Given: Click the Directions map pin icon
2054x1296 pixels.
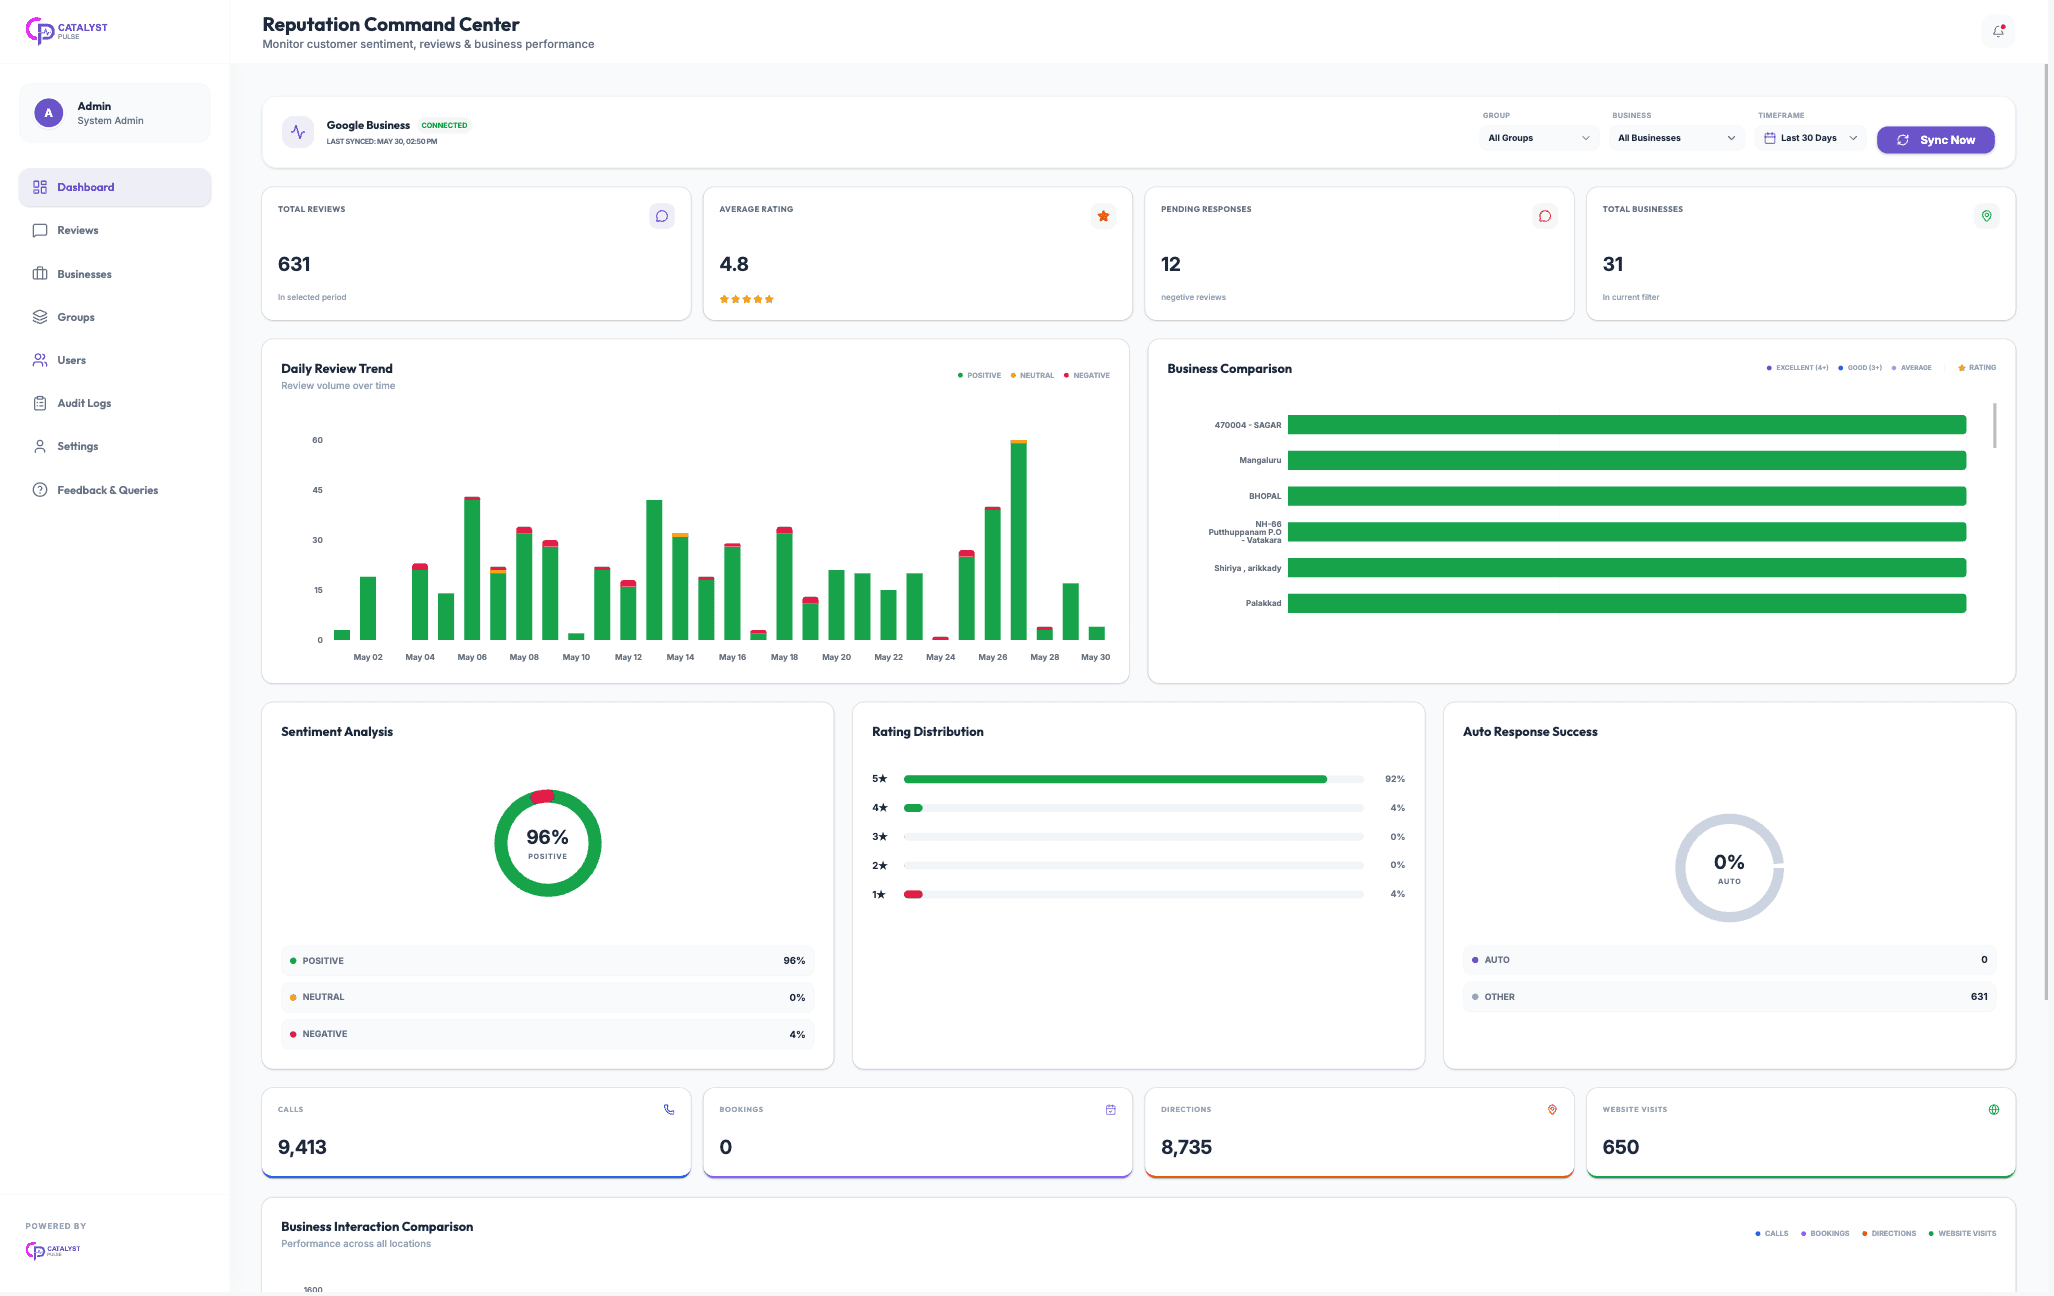Looking at the screenshot, I should [1552, 1110].
